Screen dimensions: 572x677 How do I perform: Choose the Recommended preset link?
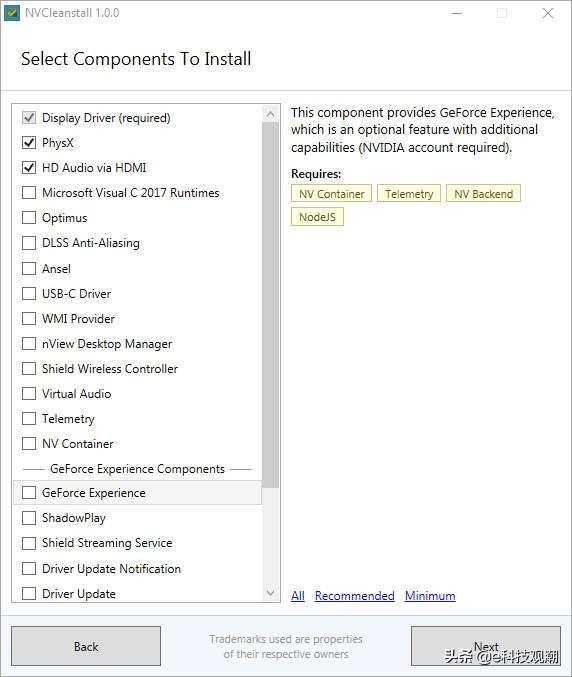point(354,596)
